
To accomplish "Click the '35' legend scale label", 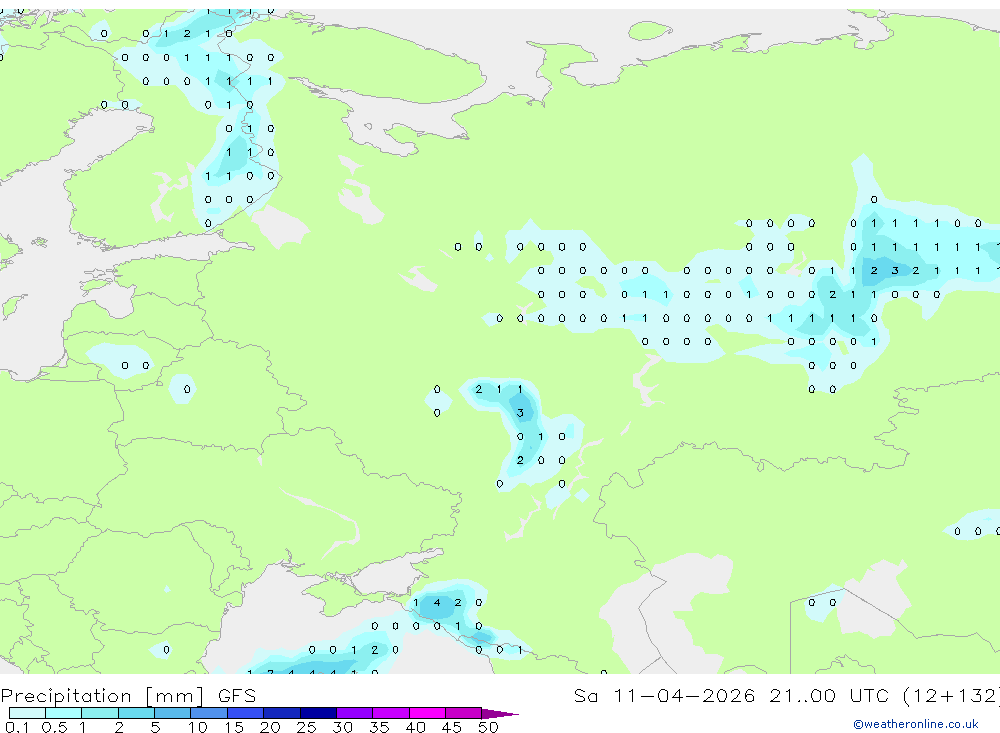I will point(379,727).
